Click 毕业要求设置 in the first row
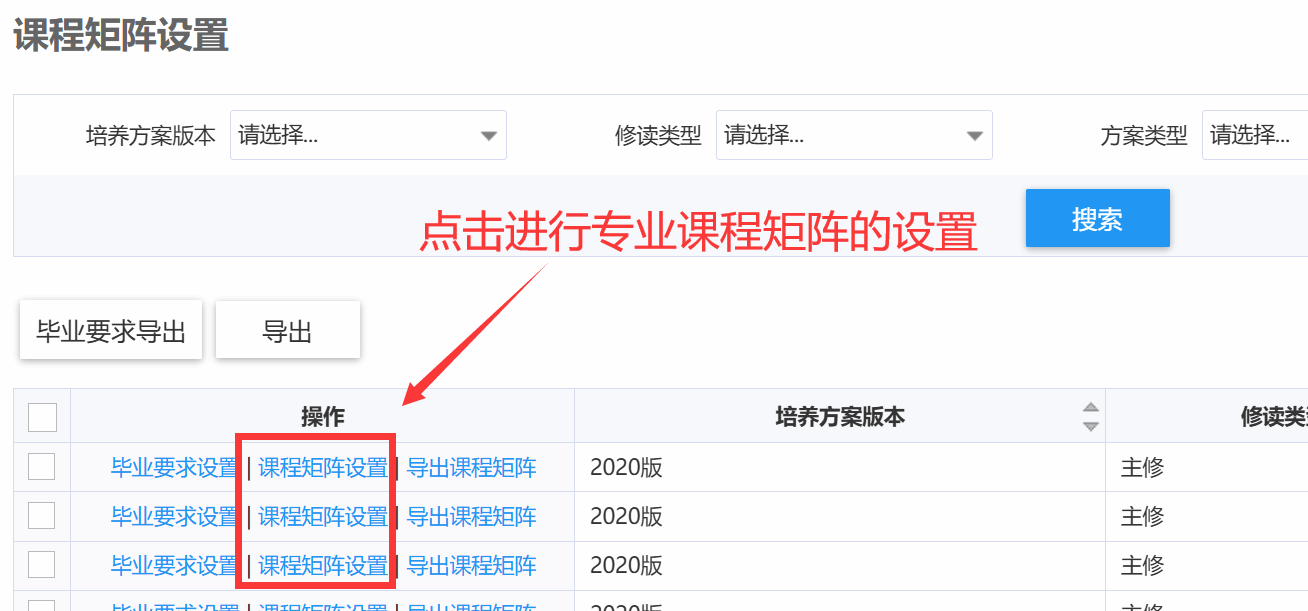Screen dimensions: 1308x611 coord(175,467)
